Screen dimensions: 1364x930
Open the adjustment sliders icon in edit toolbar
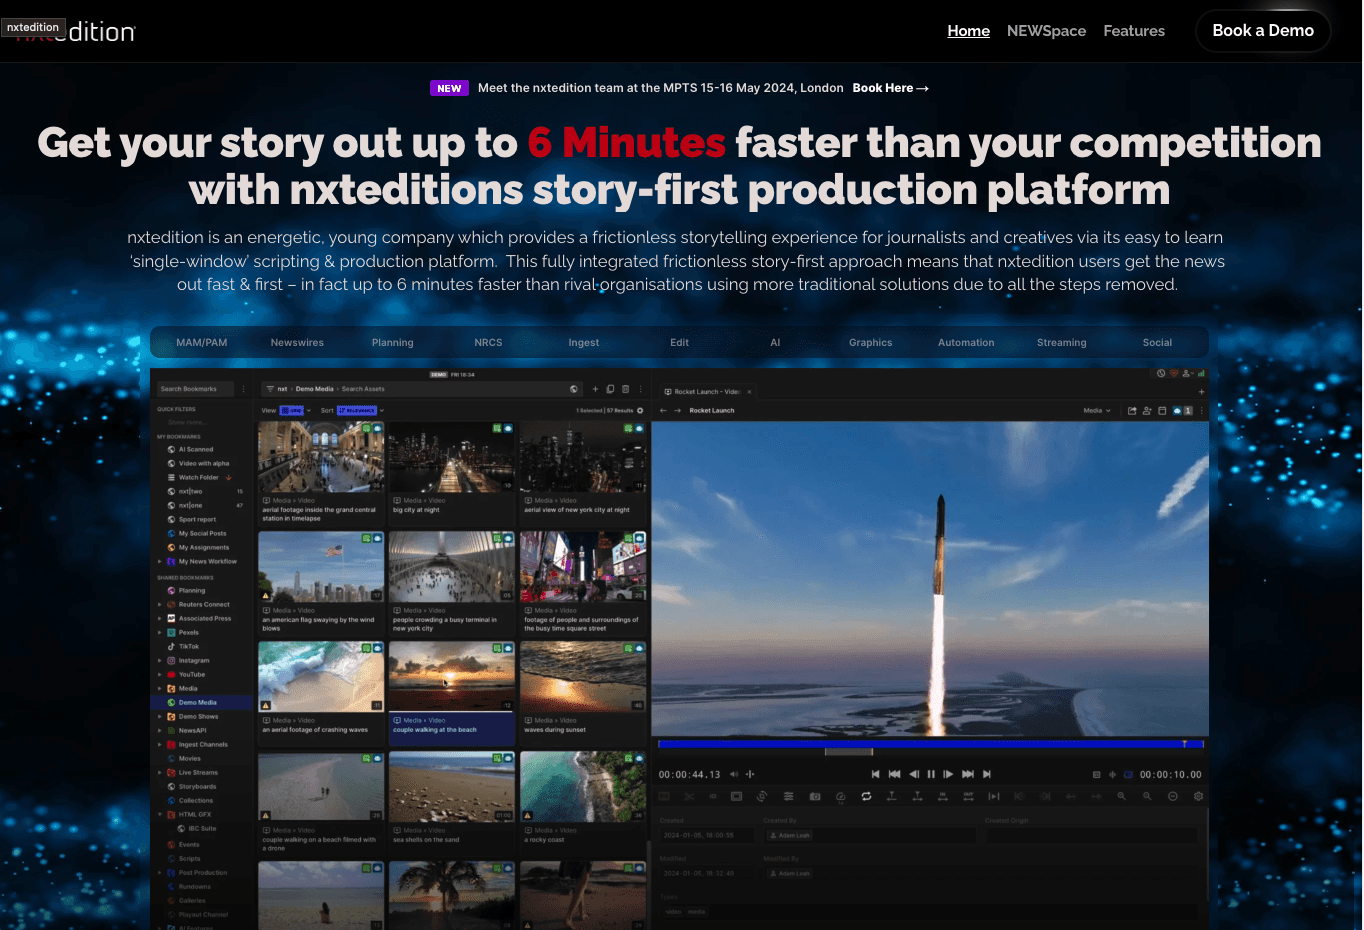[x=788, y=797]
